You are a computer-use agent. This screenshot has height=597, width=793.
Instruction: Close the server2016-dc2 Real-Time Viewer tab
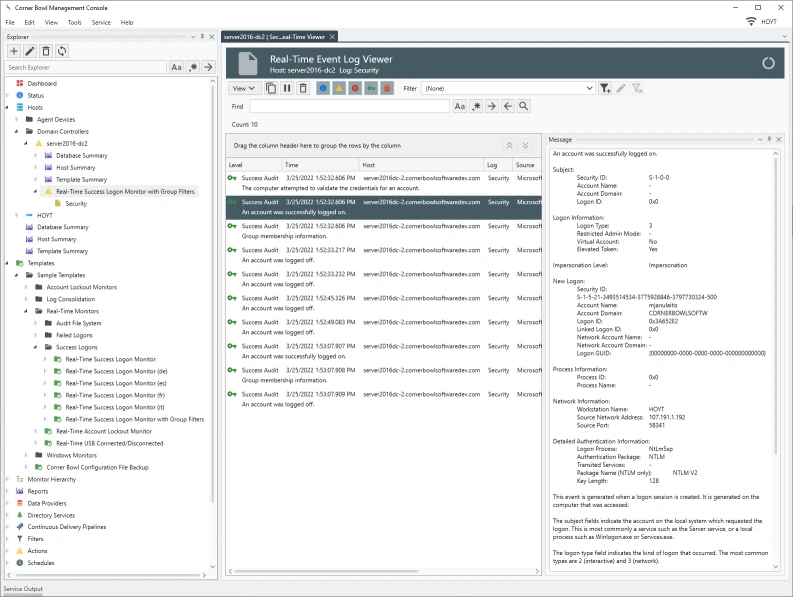click(332, 36)
